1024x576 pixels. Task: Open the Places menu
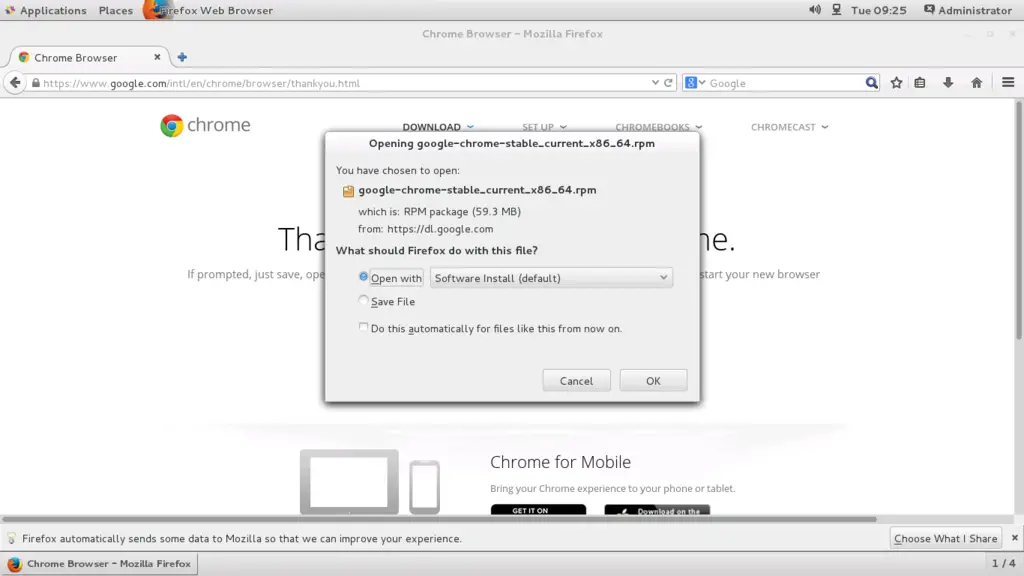(x=116, y=10)
